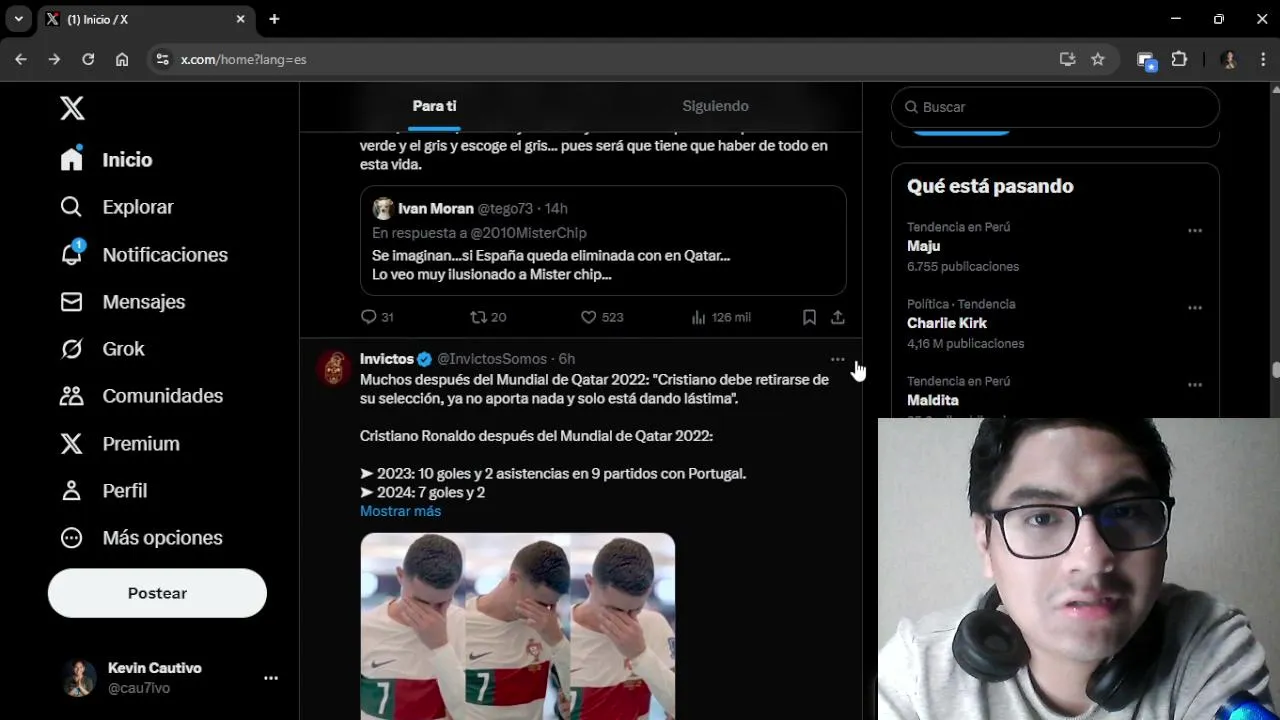Open Chrome profile avatar
Viewport: 1280px width, 720px height.
pyautogui.click(x=1230, y=59)
